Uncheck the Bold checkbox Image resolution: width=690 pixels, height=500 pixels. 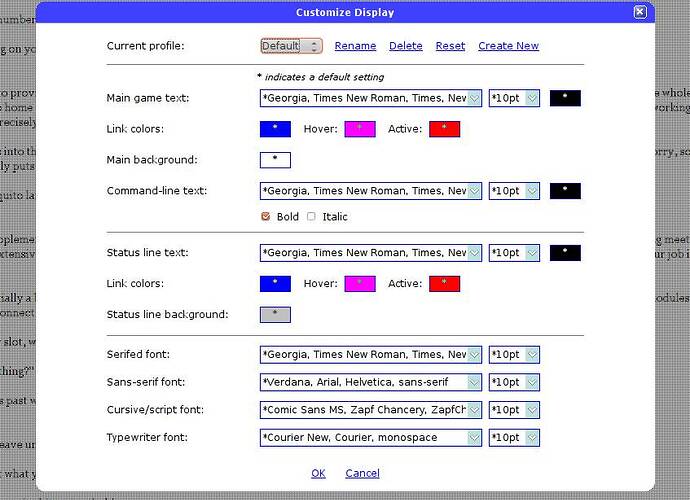(265, 216)
